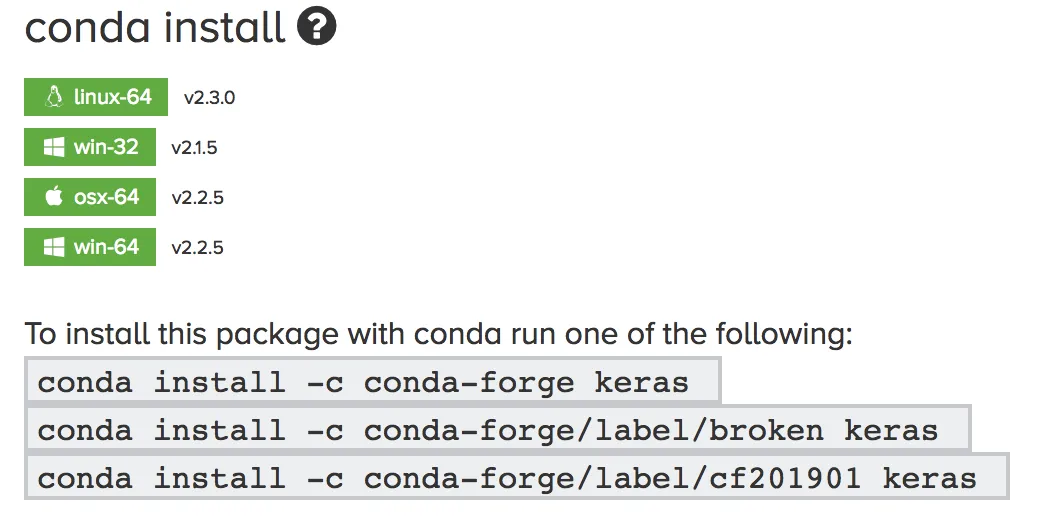Click the conda-forge keras install command

coord(364,382)
